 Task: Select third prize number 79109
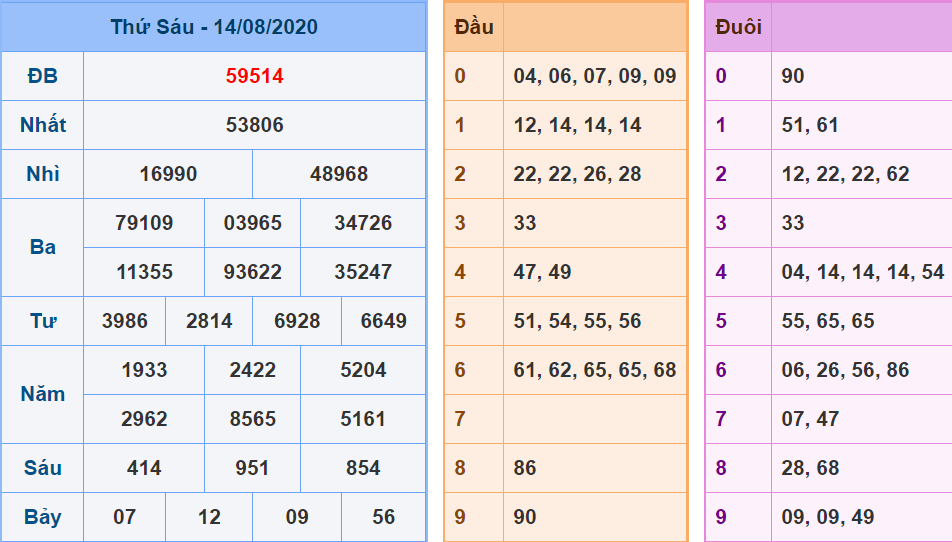[144, 223]
